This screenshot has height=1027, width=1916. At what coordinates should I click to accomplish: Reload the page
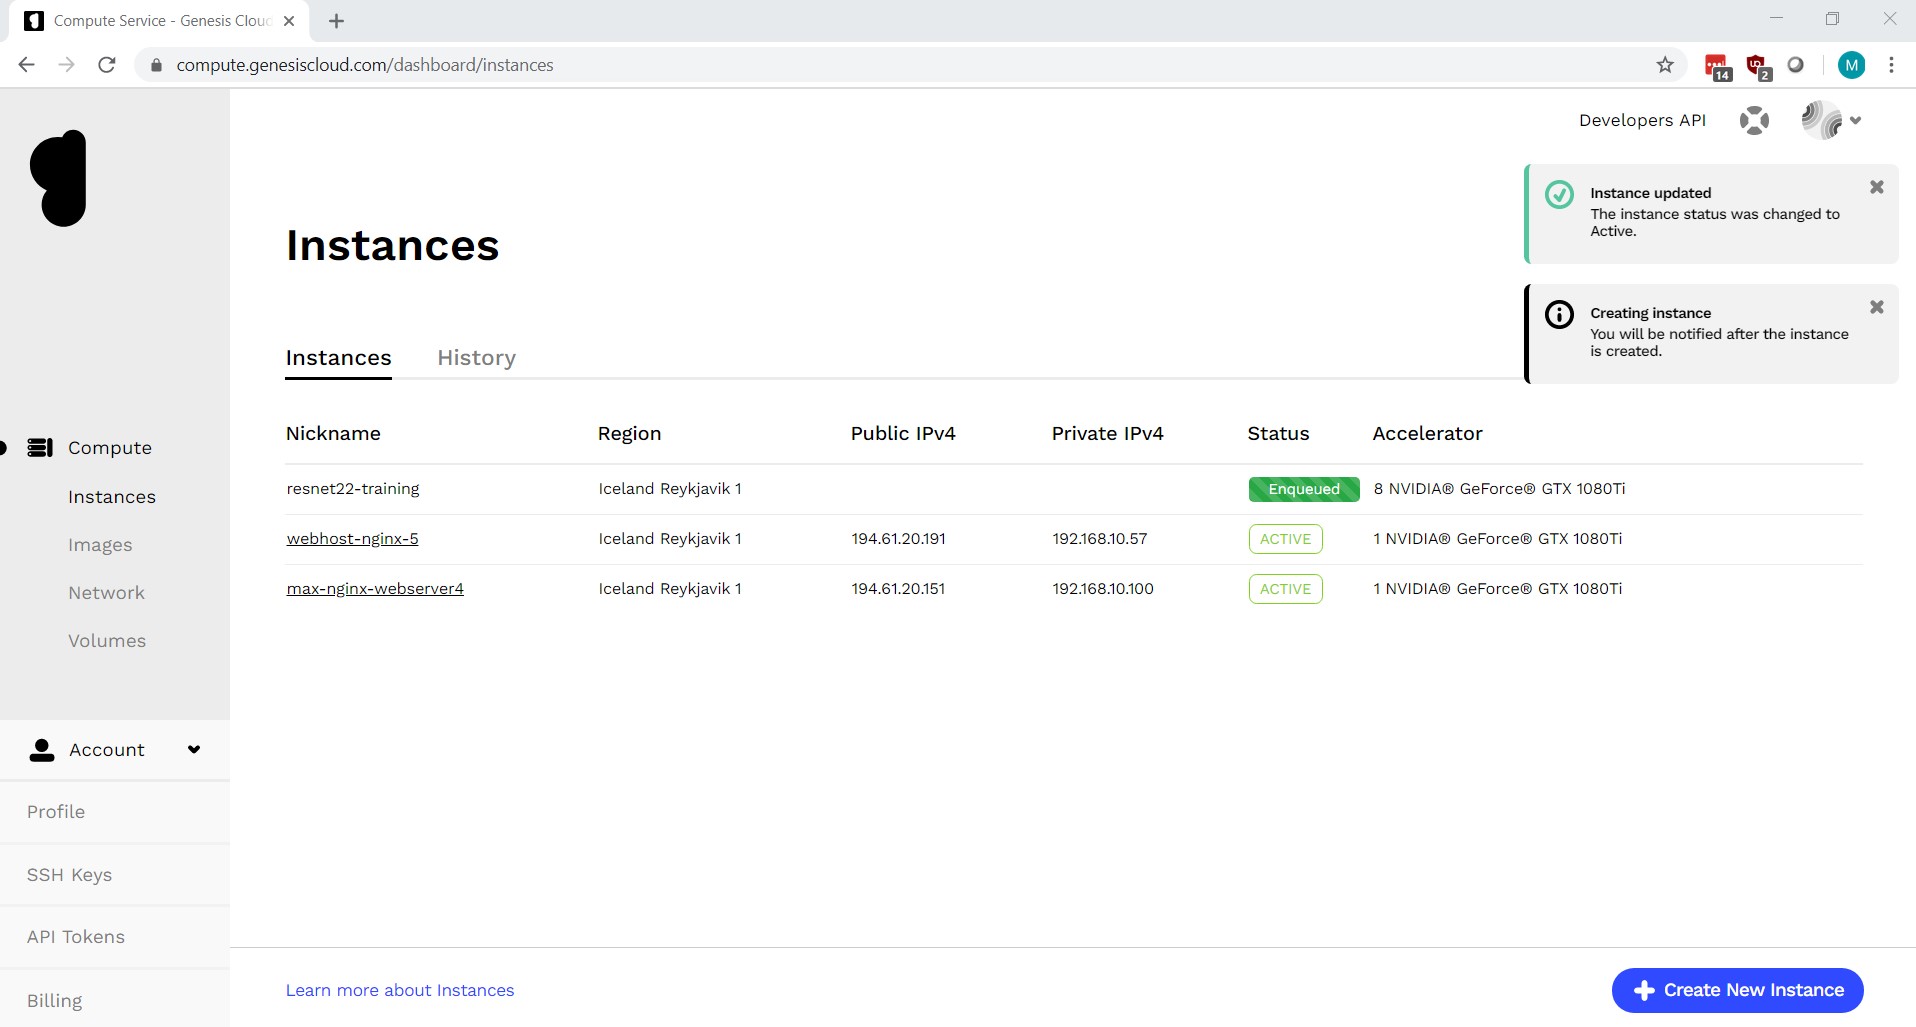click(107, 65)
